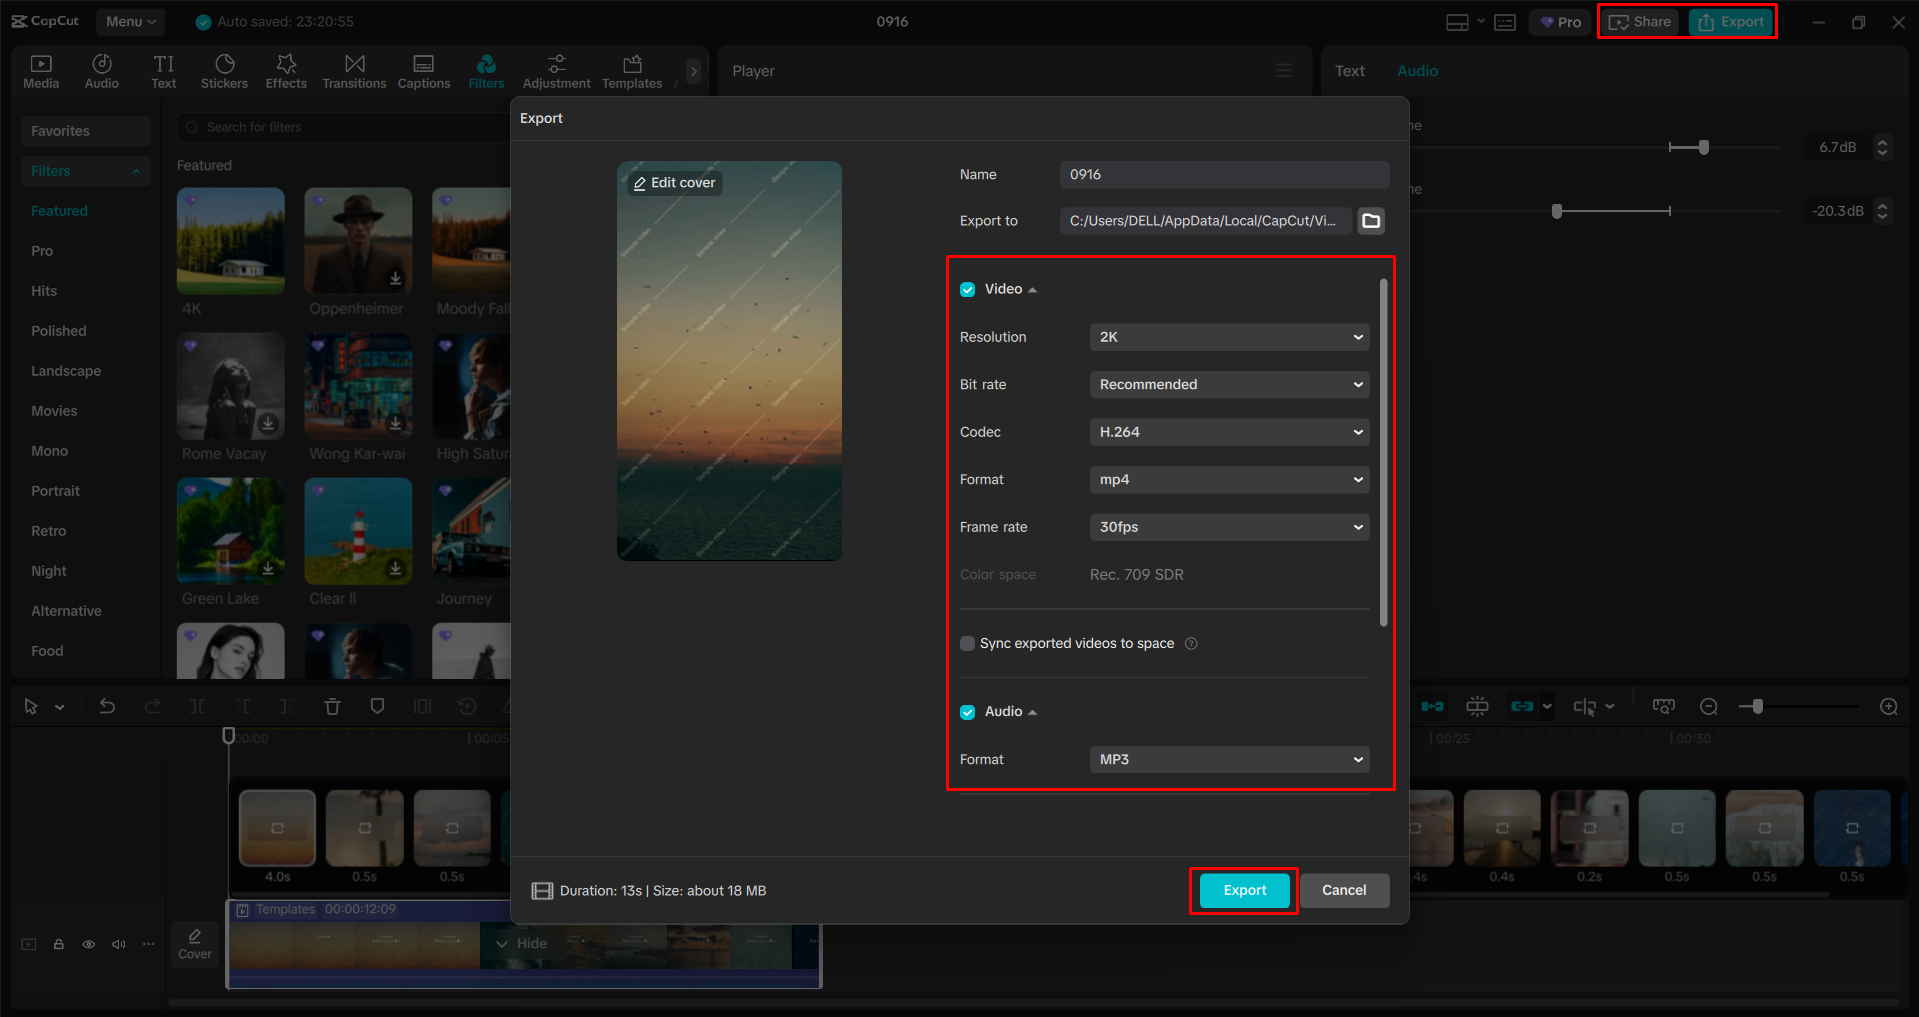Open the Stickers panel
This screenshot has width=1919, height=1017.
tap(224, 70)
